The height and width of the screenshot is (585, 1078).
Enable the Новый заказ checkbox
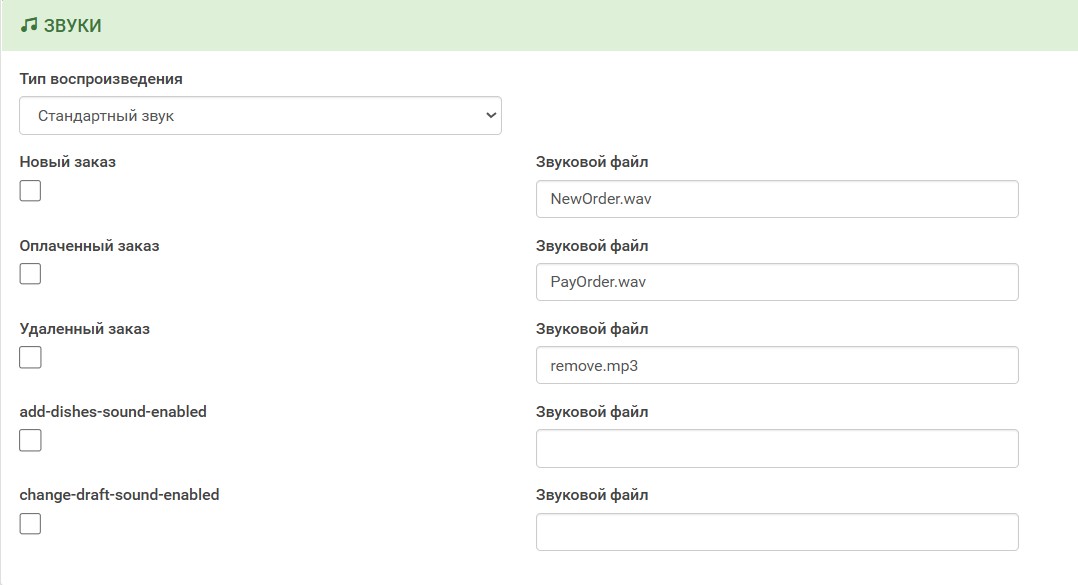tap(30, 190)
